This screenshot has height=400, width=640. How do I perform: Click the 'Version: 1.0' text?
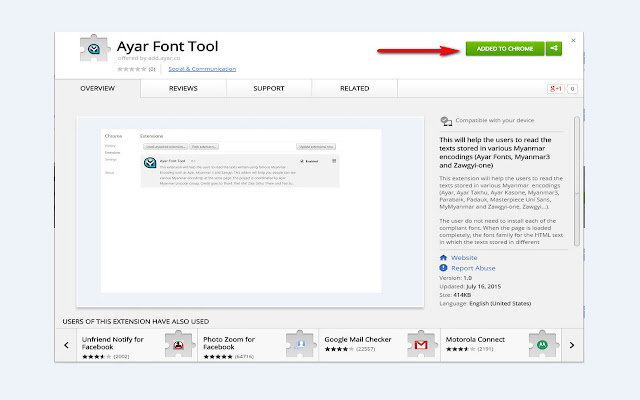[456, 278]
